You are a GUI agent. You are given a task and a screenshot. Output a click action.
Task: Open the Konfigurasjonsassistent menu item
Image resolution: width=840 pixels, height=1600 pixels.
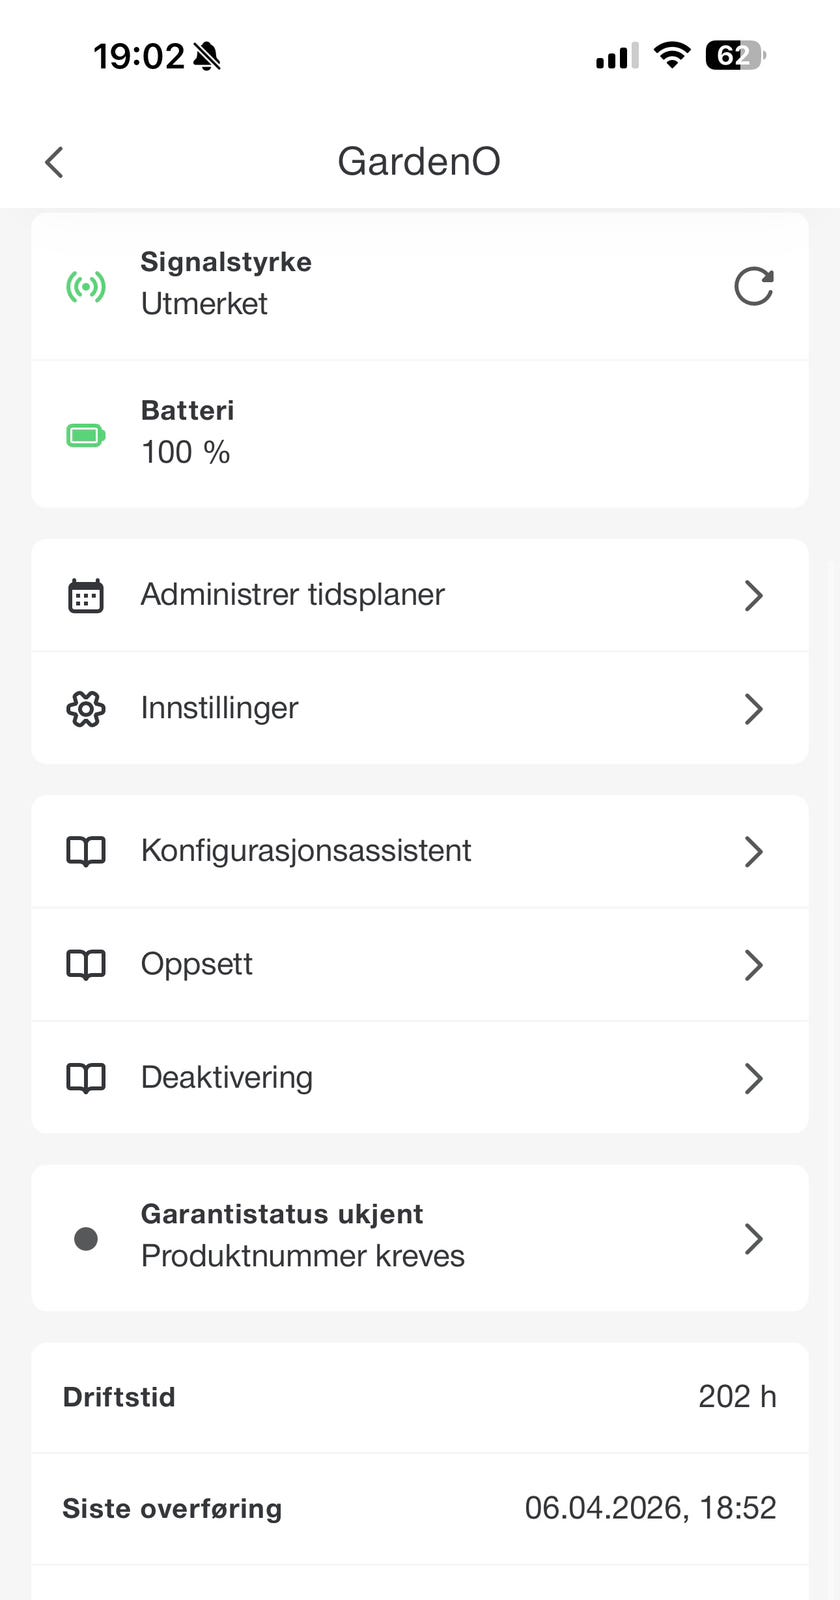point(306,851)
